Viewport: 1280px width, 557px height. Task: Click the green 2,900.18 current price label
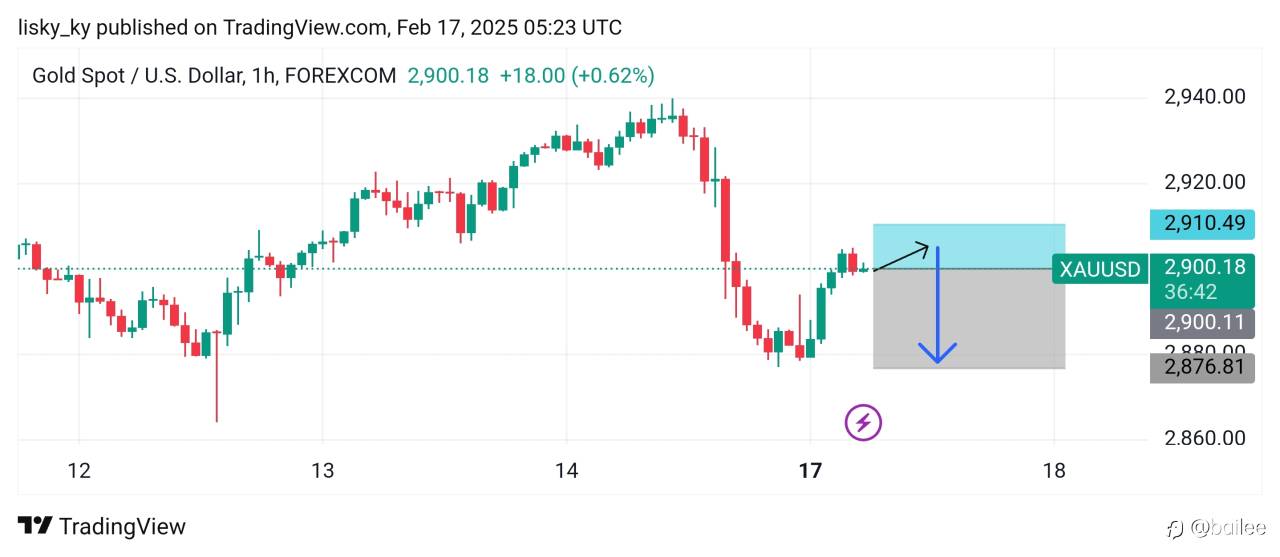point(1204,267)
